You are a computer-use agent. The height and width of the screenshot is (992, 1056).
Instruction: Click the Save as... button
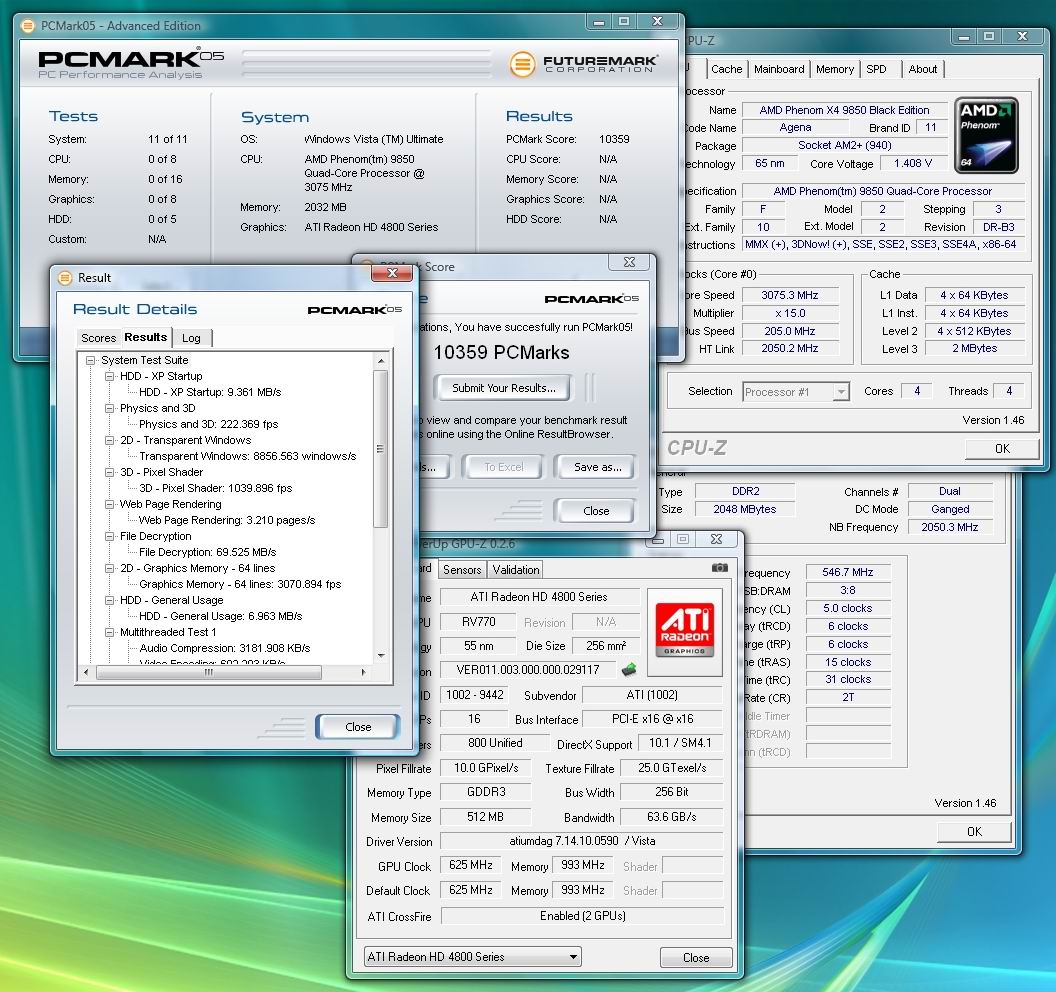tap(597, 467)
